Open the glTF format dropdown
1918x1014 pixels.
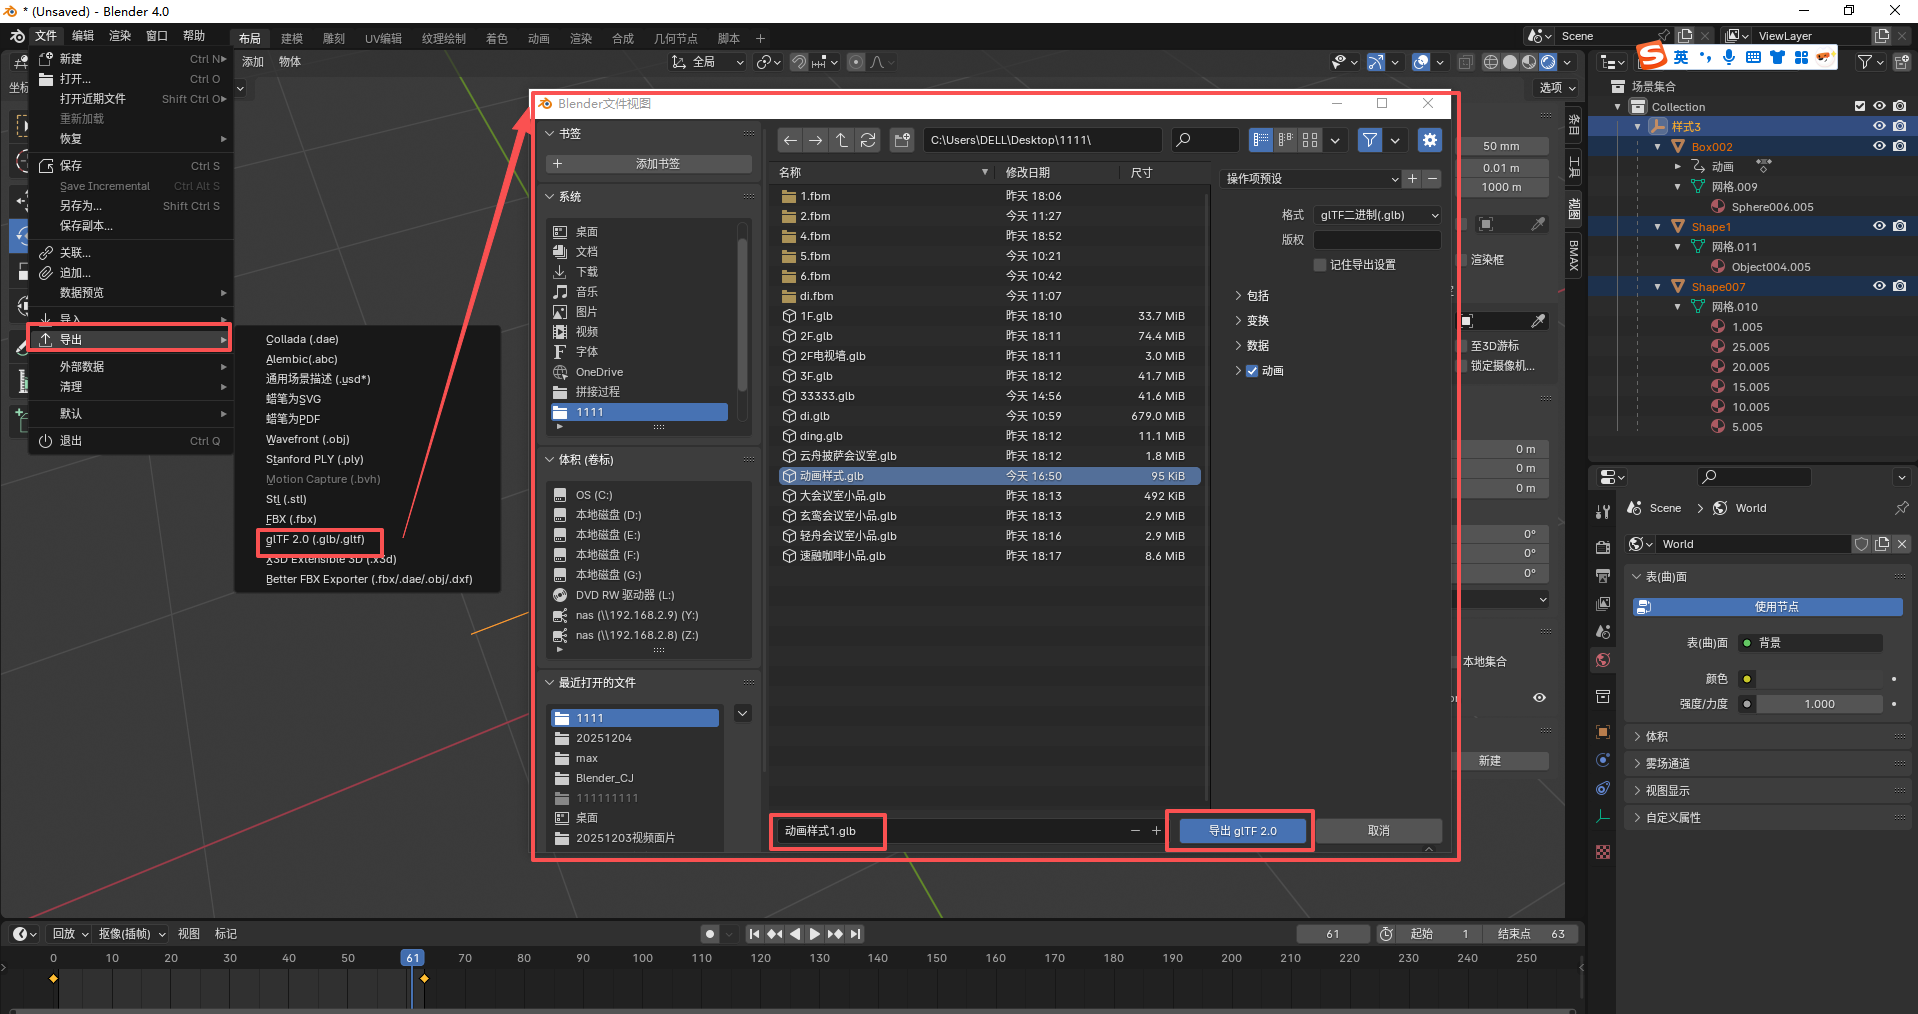point(1377,215)
